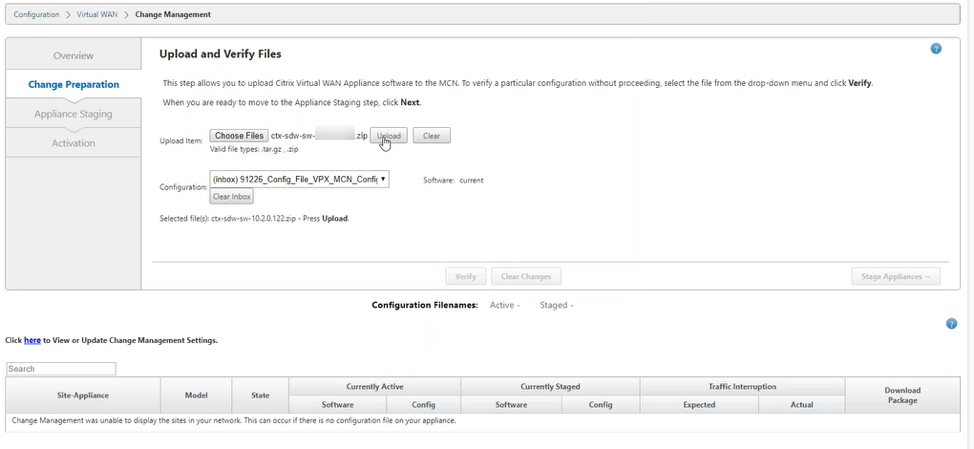The height and width of the screenshot is (449, 974).
Task: Click the Download Package column header
Action: click(902, 395)
